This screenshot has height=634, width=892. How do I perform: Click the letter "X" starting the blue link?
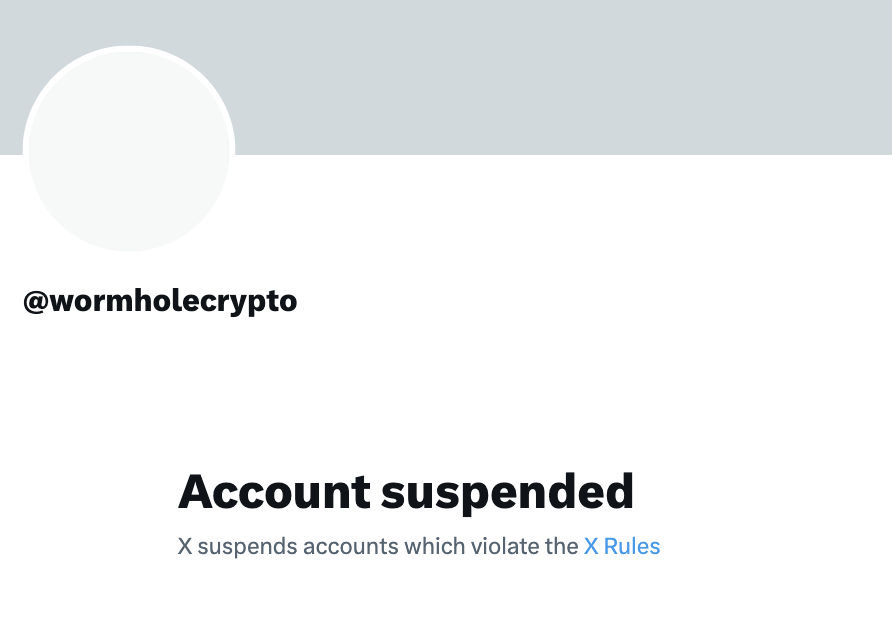[x=591, y=547]
